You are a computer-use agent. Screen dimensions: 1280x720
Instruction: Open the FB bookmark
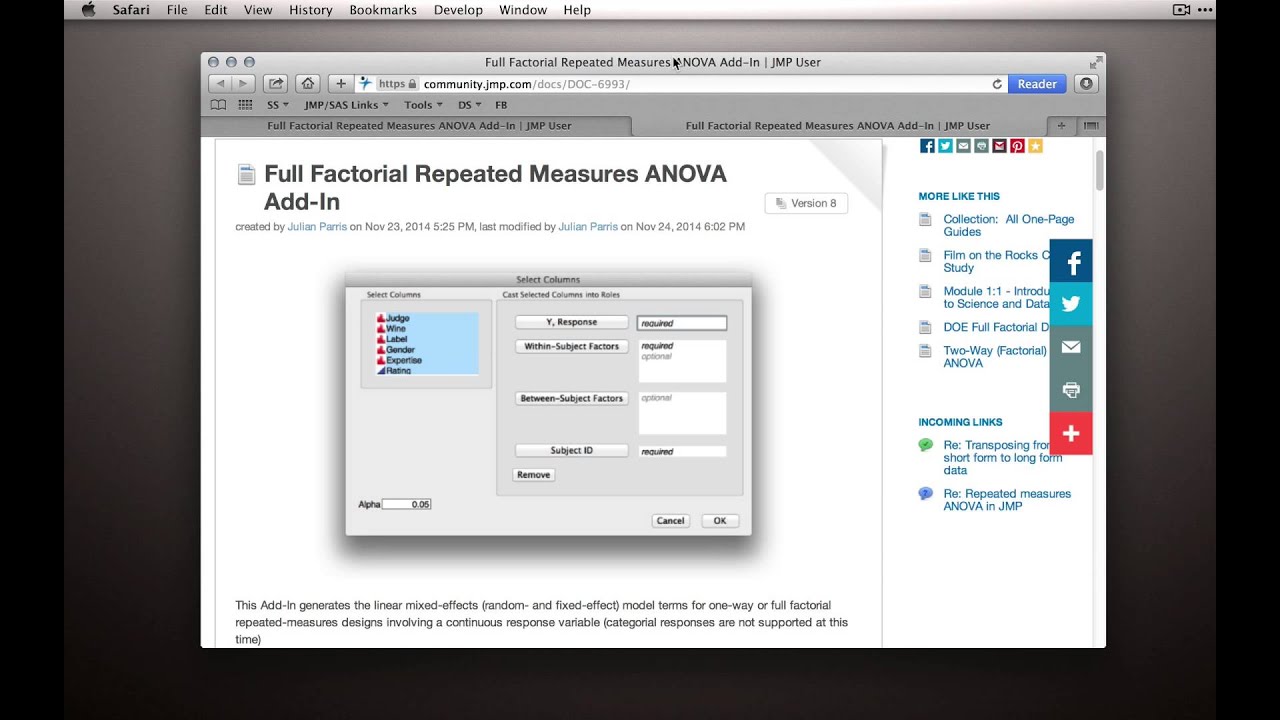[501, 105]
